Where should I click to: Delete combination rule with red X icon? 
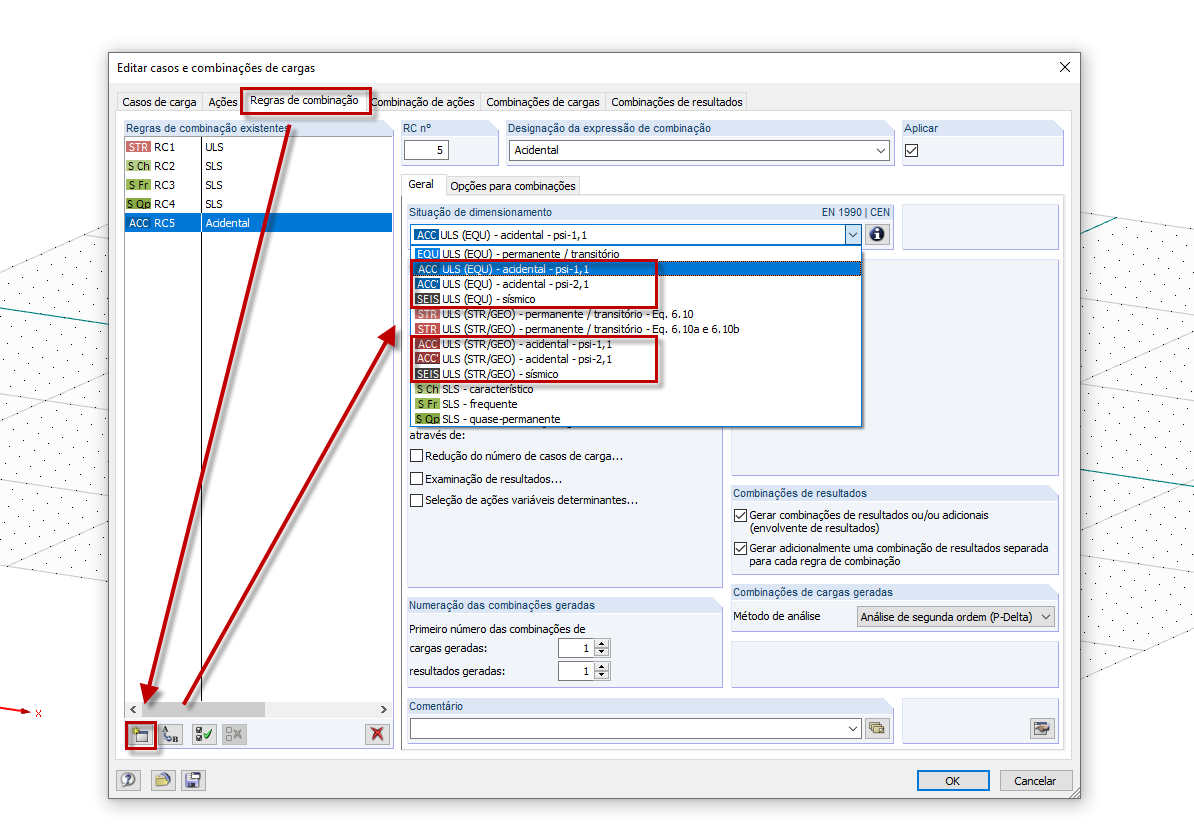click(x=377, y=735)
